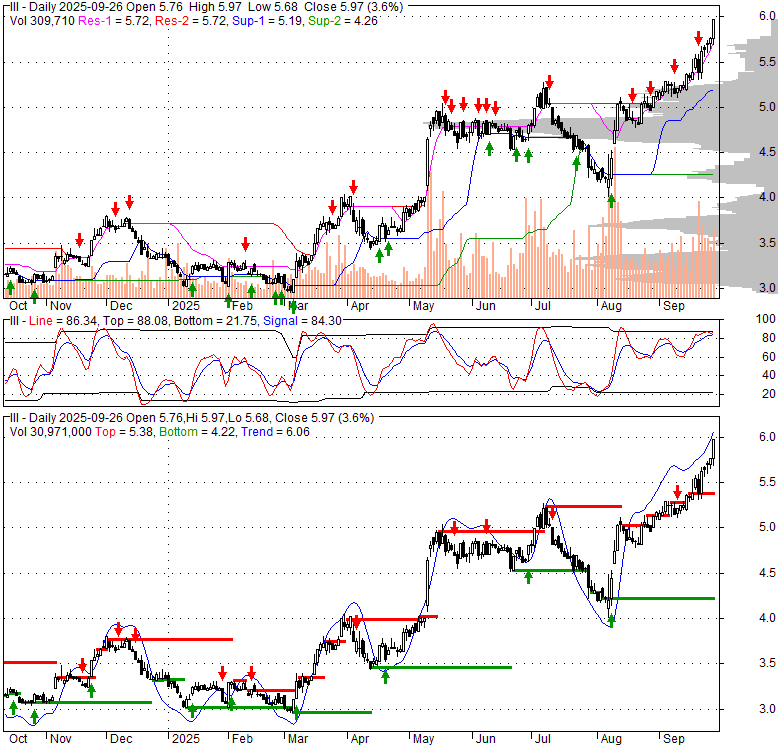
Task: Click the 'Apr' label on the bottom chart axis
Action: coord(360,739)
